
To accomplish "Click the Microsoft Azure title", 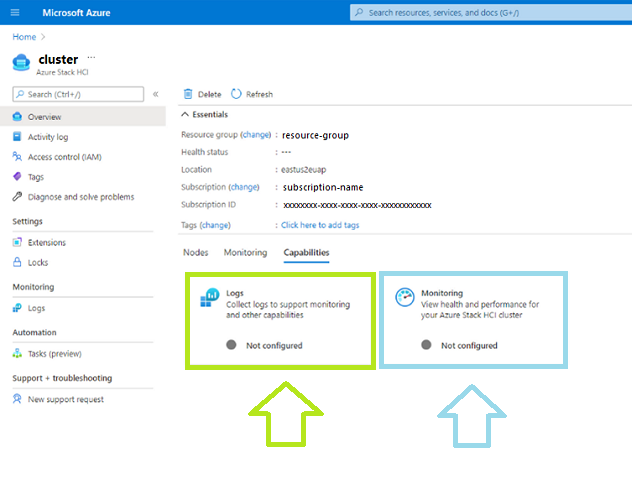I will point(76,12).
